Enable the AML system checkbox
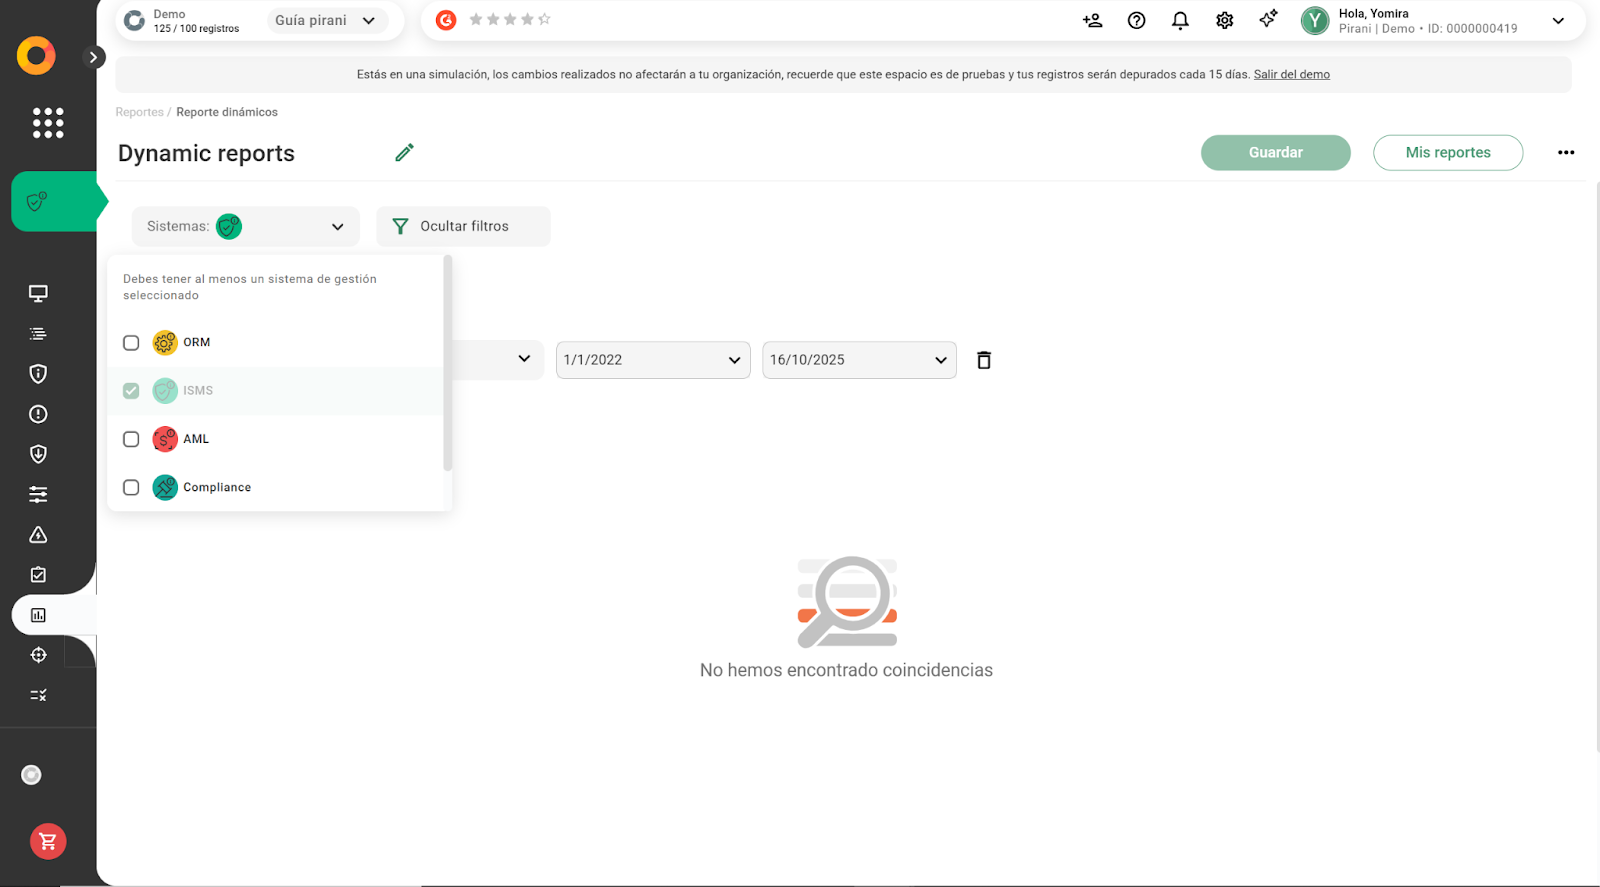This screenshot has height=887, width=1600. [x=131, y=439]
